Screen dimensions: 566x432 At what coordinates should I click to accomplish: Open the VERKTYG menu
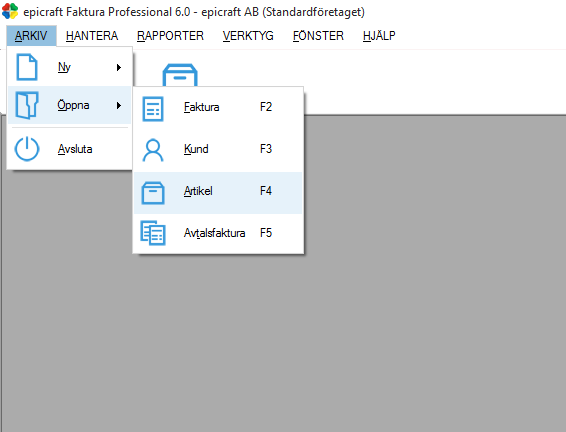click(248, 36)
